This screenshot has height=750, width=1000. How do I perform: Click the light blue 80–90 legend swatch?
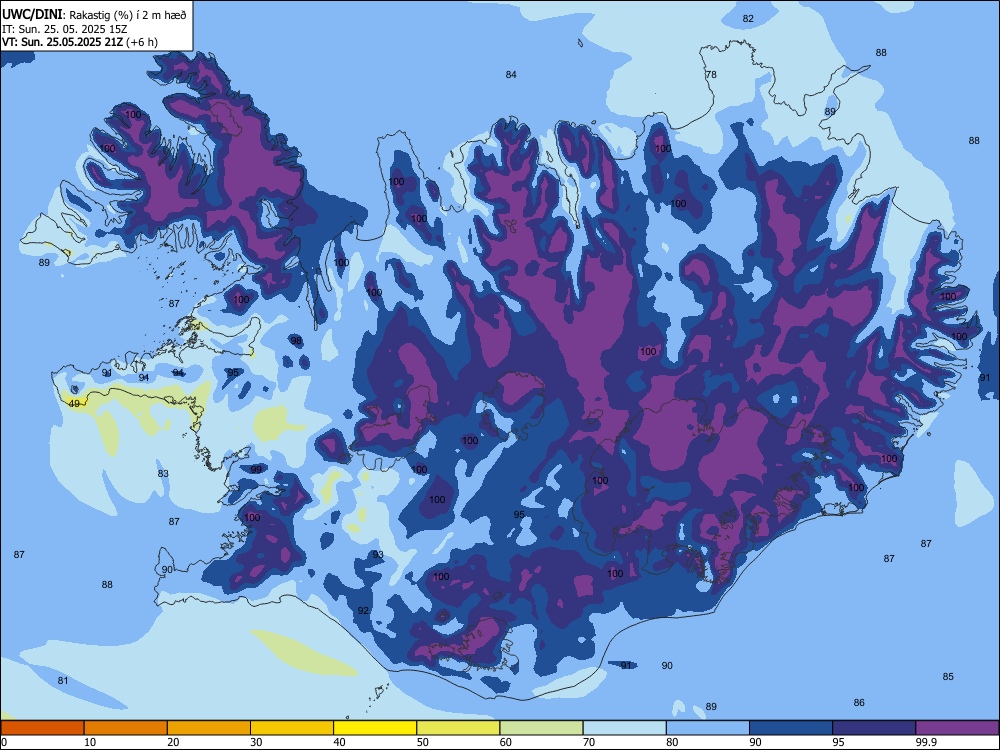point(708,728)
